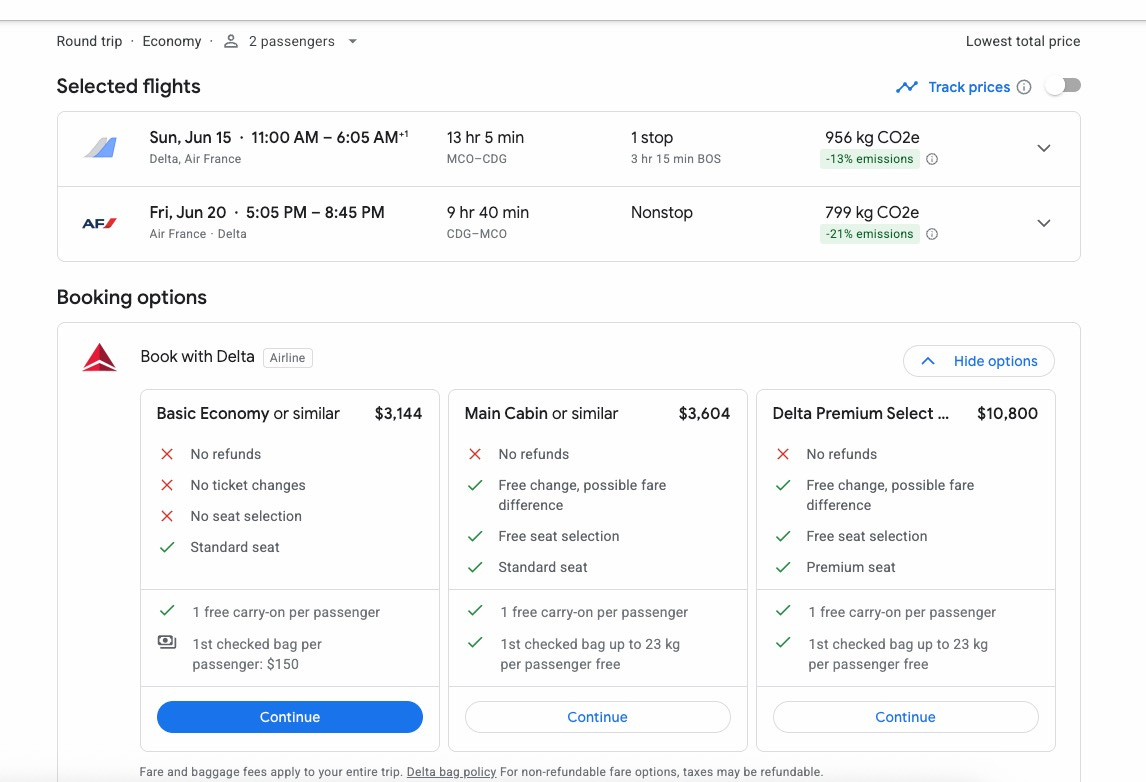Click the 9 hr 40 min duration
Viewport: 1146px width, 782px height.
click(x=487, y=213)
